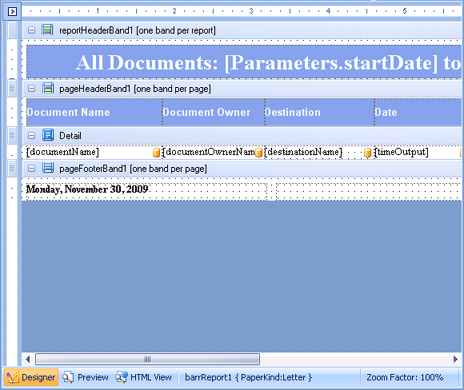Switch to the Preview tab
This screenshot has height=390, width=464.
click(x=86, y=377)
